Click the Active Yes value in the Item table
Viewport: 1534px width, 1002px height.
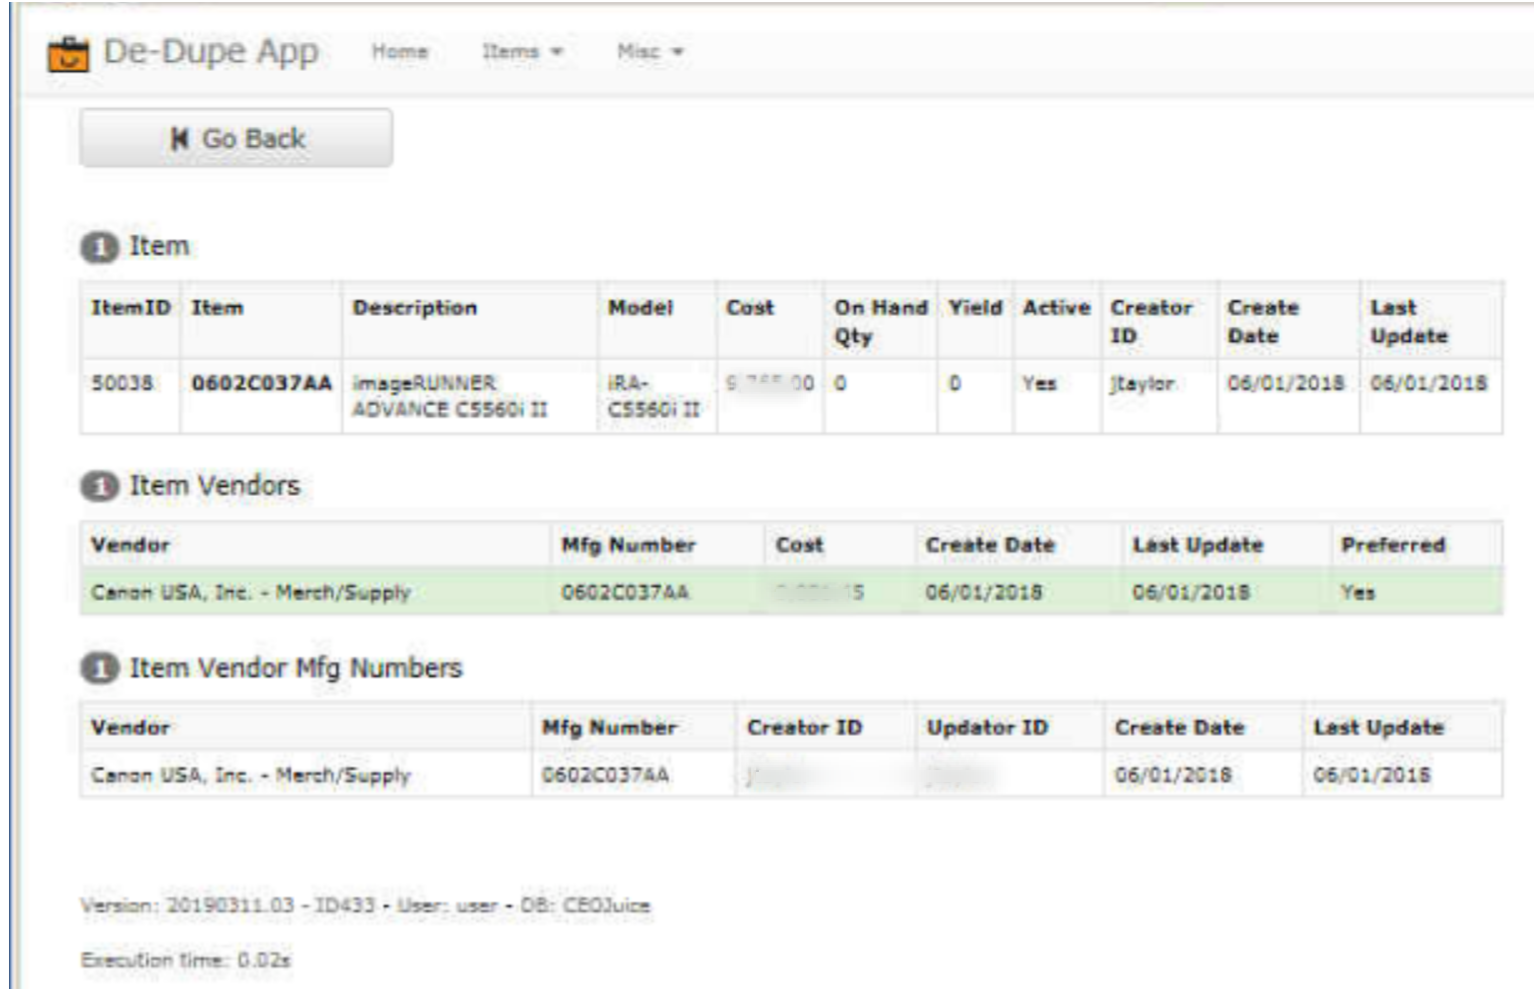[1036, 381]
